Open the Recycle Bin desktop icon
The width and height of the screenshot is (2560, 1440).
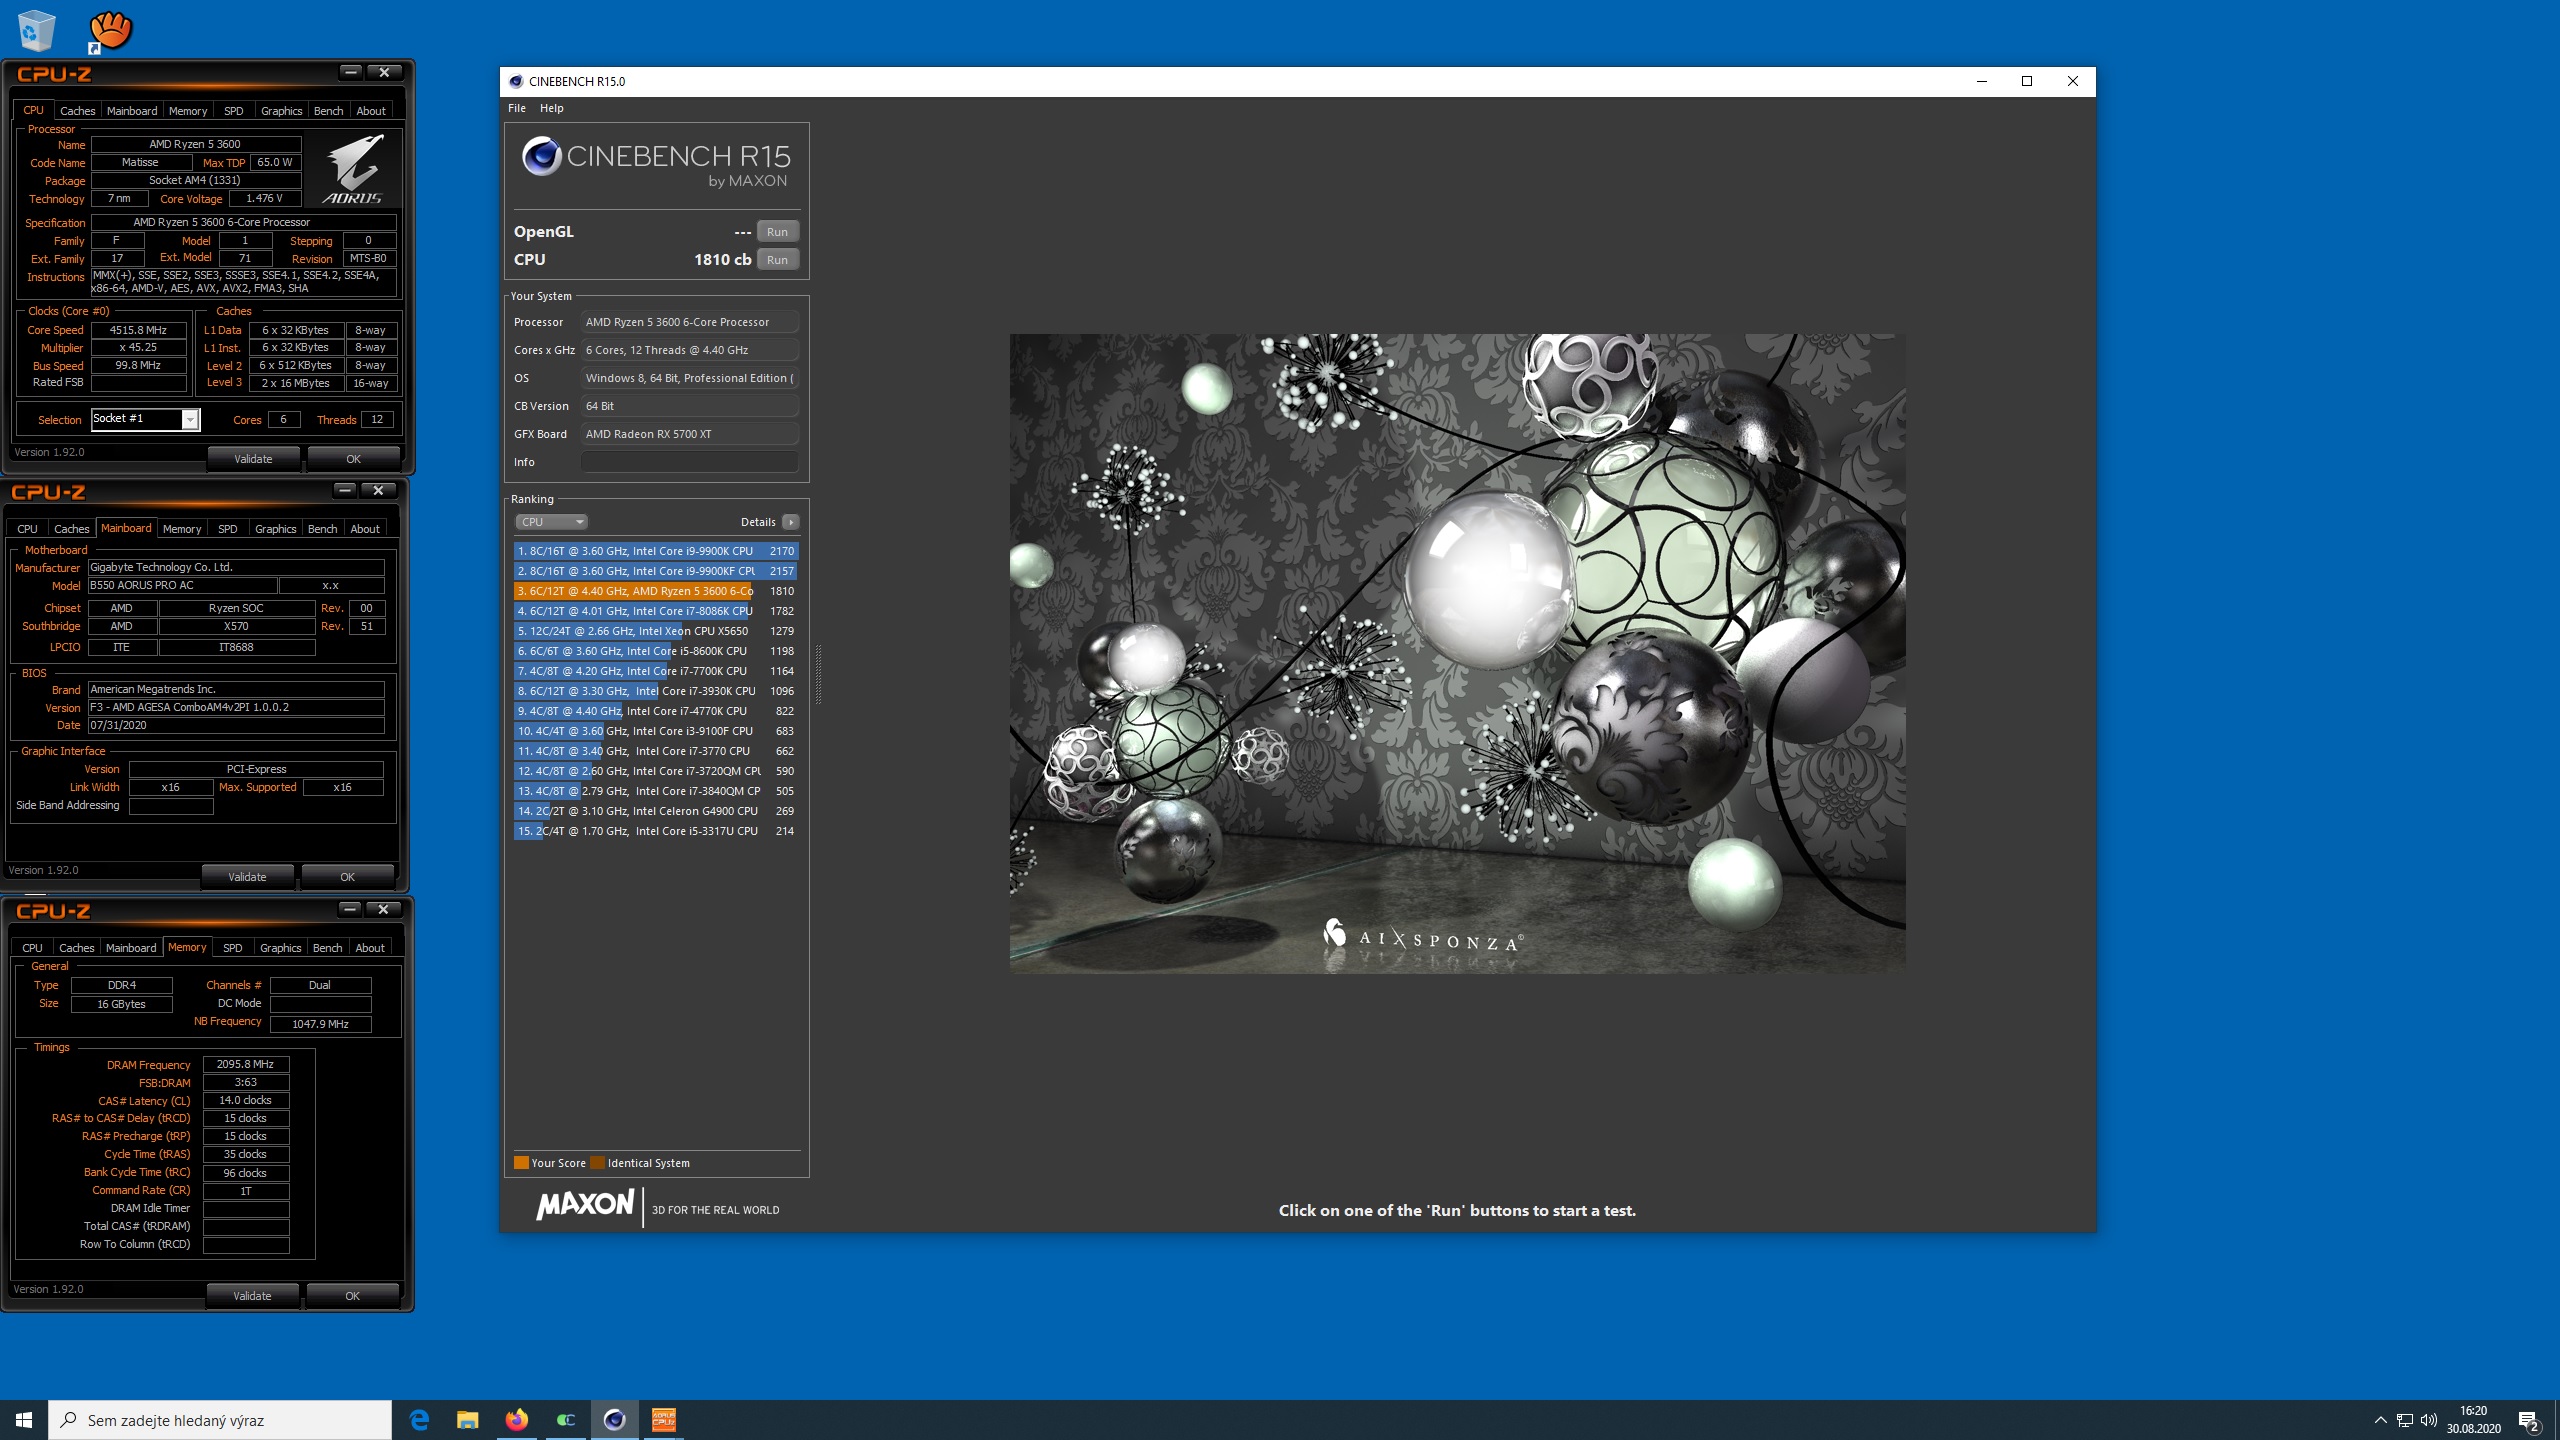(x=37, y=30)
